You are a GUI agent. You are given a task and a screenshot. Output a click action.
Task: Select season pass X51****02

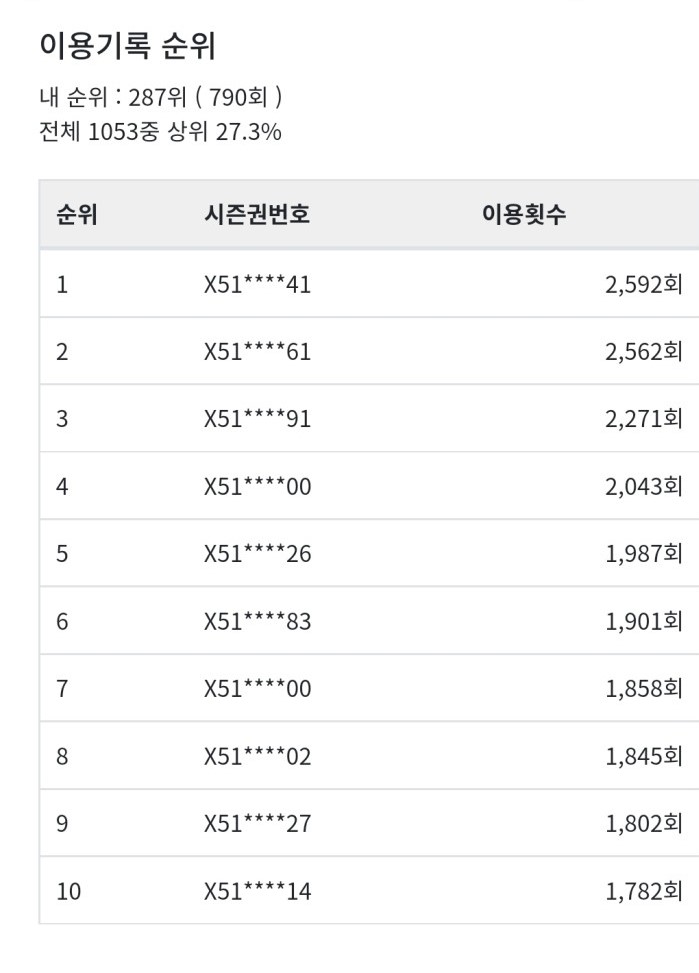258,756
